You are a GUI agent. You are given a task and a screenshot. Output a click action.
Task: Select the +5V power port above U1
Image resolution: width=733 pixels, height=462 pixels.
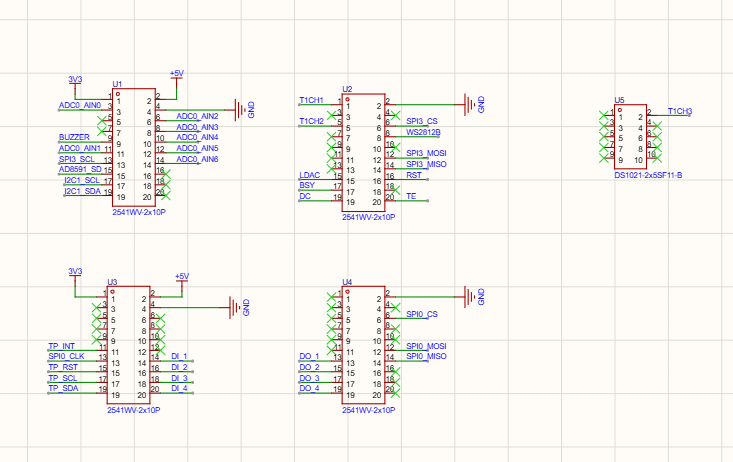click(x=177, y=77)
